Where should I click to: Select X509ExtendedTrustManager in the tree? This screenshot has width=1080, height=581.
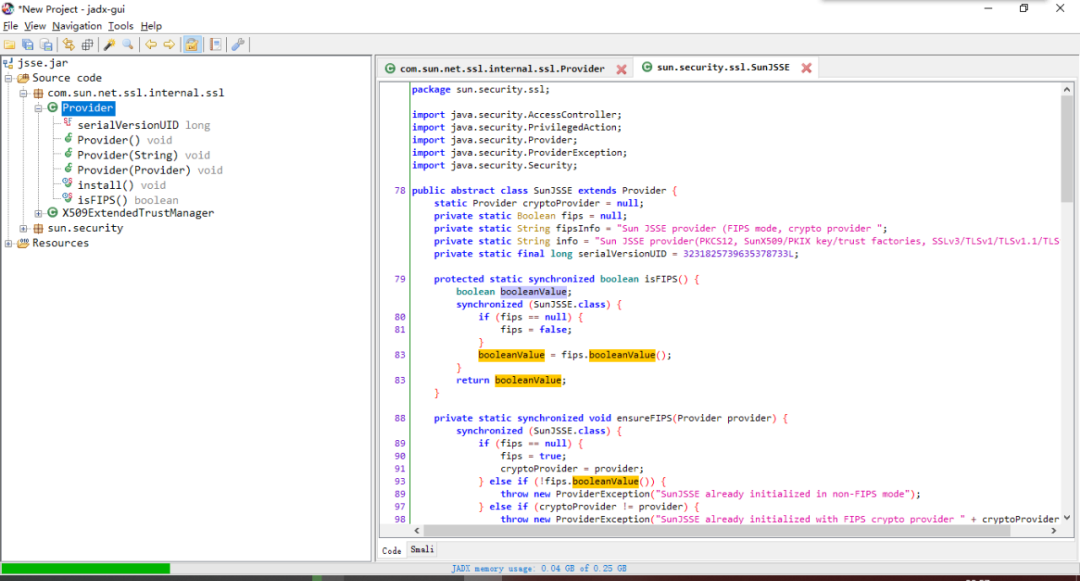coord(138,213)
